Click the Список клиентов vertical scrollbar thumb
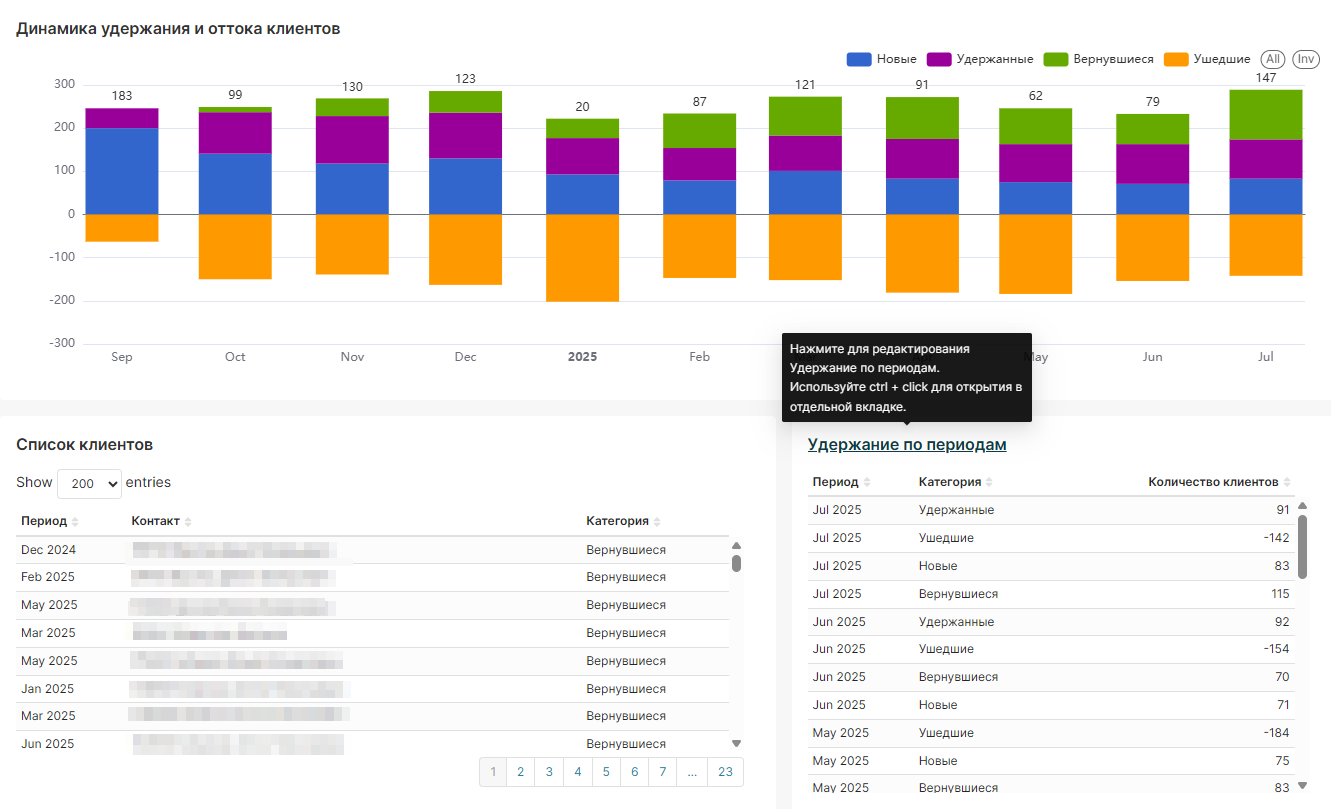This screenshot has width=1331, height=809. [x=737, y=563]
